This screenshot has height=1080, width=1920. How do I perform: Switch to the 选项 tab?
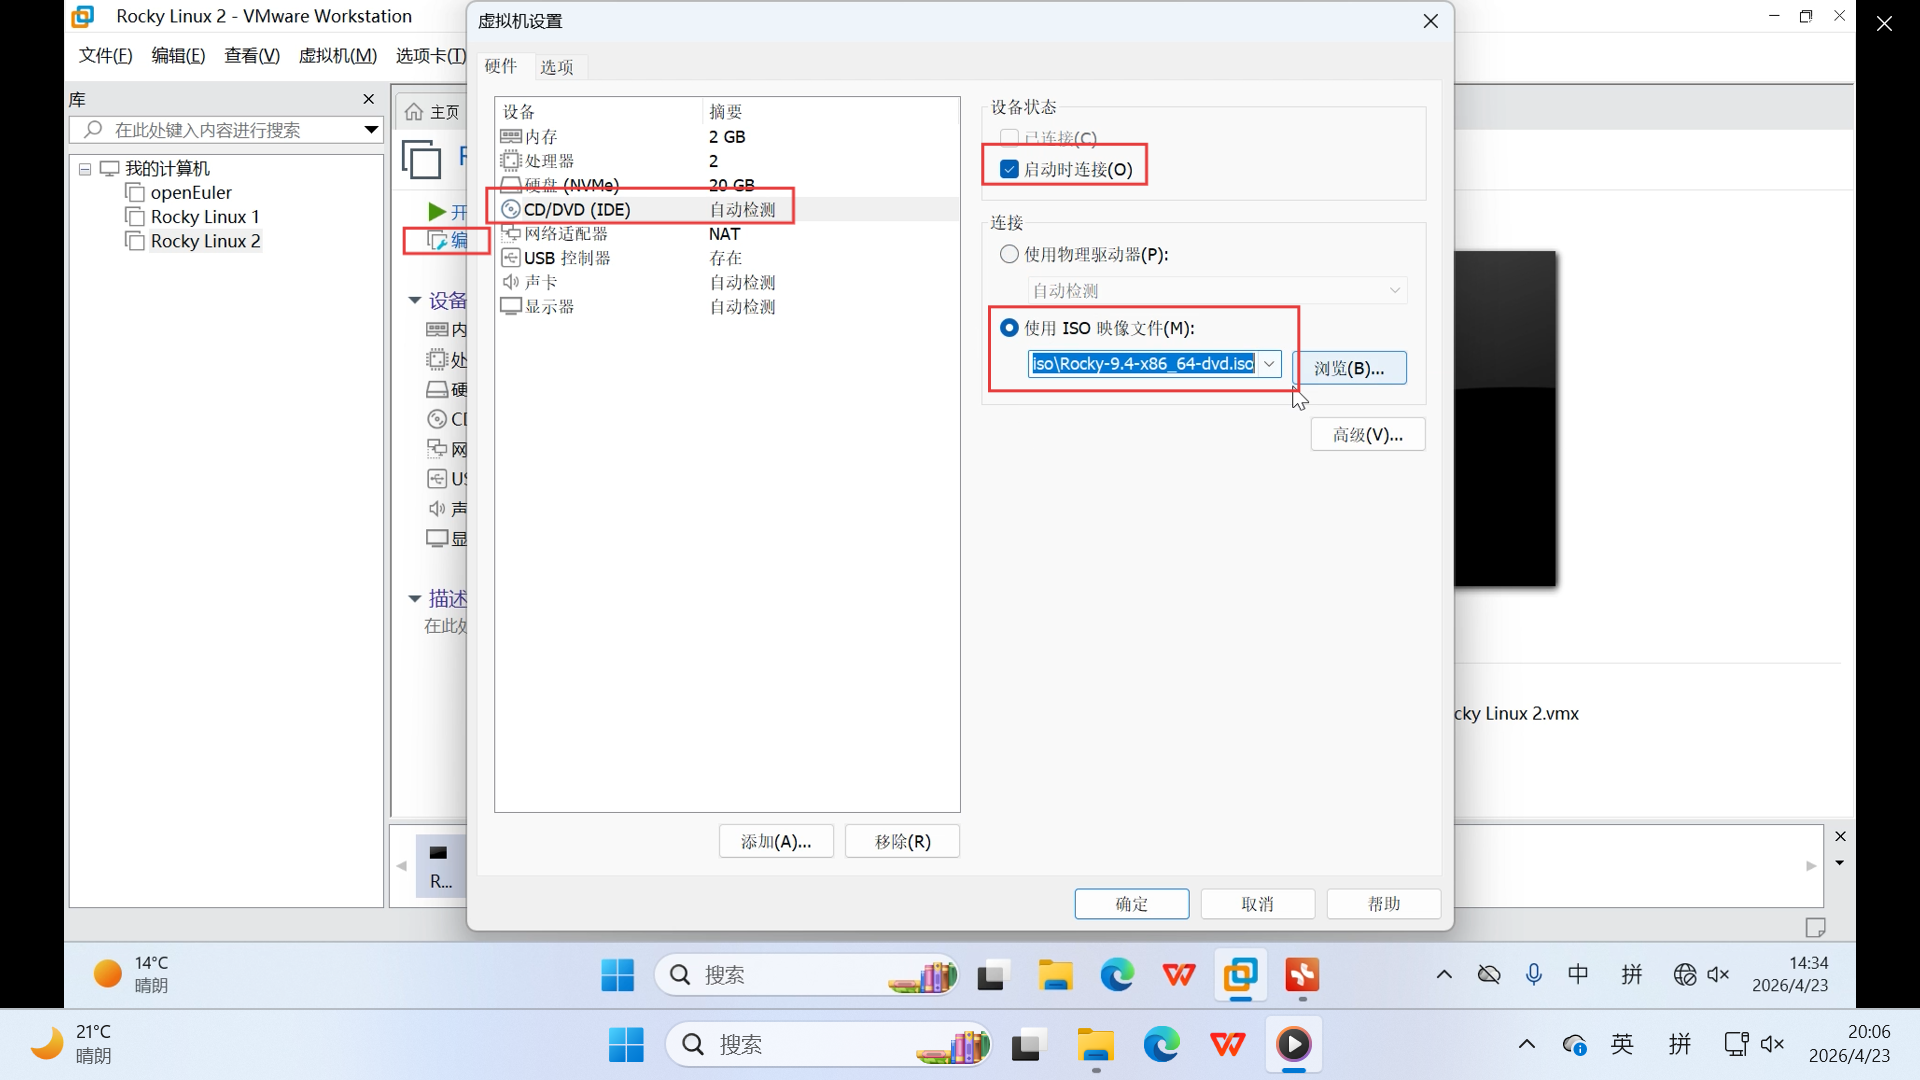[556, 67]
